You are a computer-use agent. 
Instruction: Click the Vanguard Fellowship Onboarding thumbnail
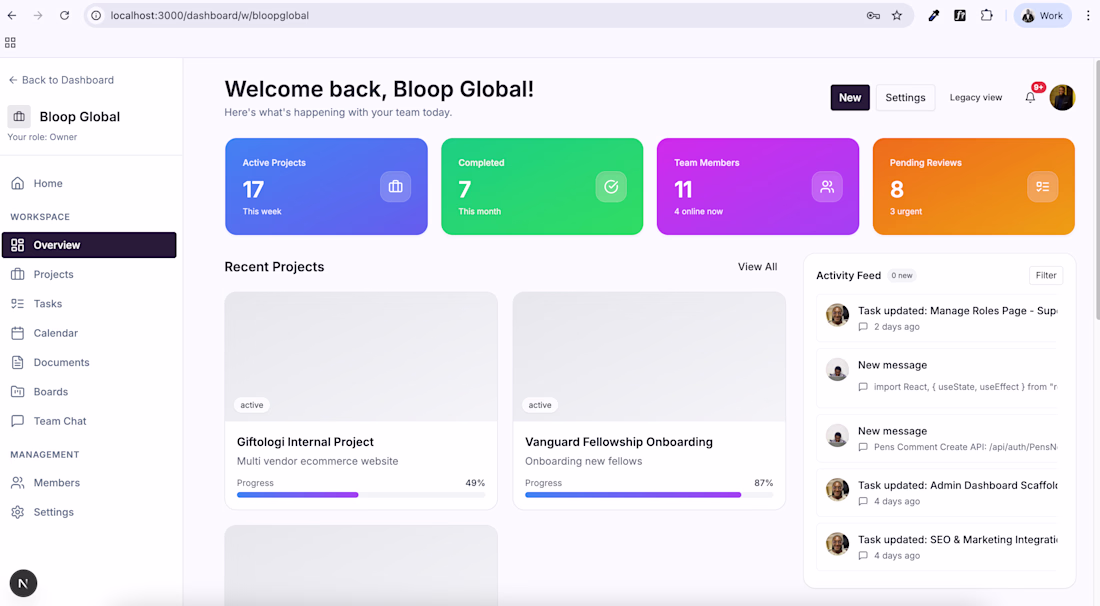650,357
